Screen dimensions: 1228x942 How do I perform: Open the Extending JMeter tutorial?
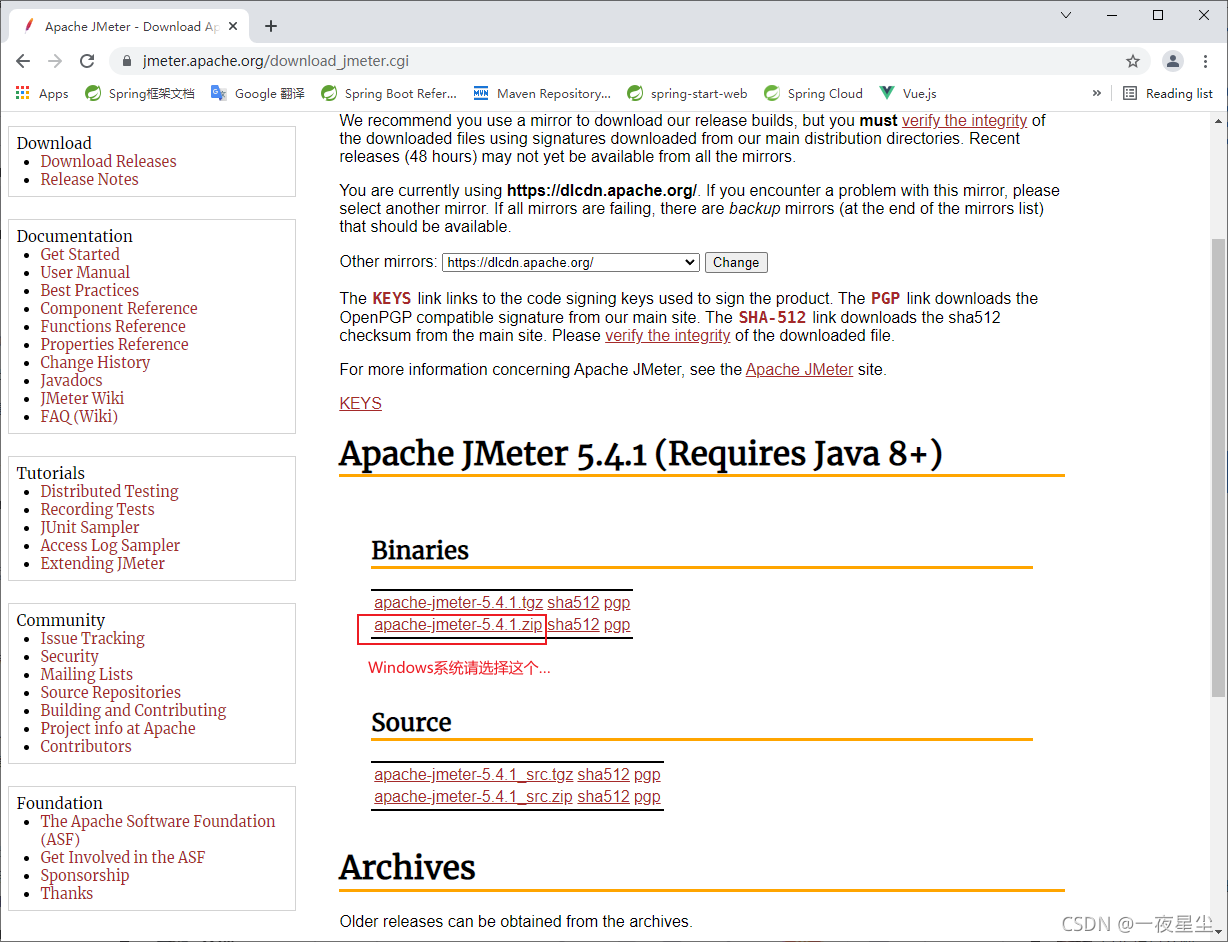[x=102, y=563]
